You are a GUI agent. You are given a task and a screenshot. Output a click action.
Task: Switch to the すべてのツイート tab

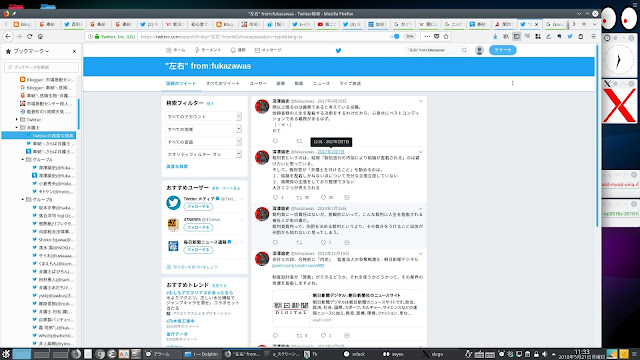pyautogui.click(x=223, y=83)
